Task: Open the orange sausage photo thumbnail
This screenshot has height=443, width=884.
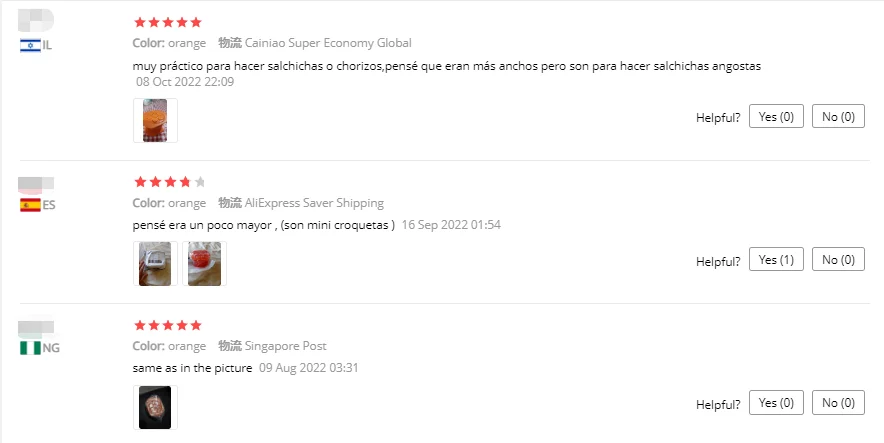Action: pyautogui.click(x=155, y=121)
